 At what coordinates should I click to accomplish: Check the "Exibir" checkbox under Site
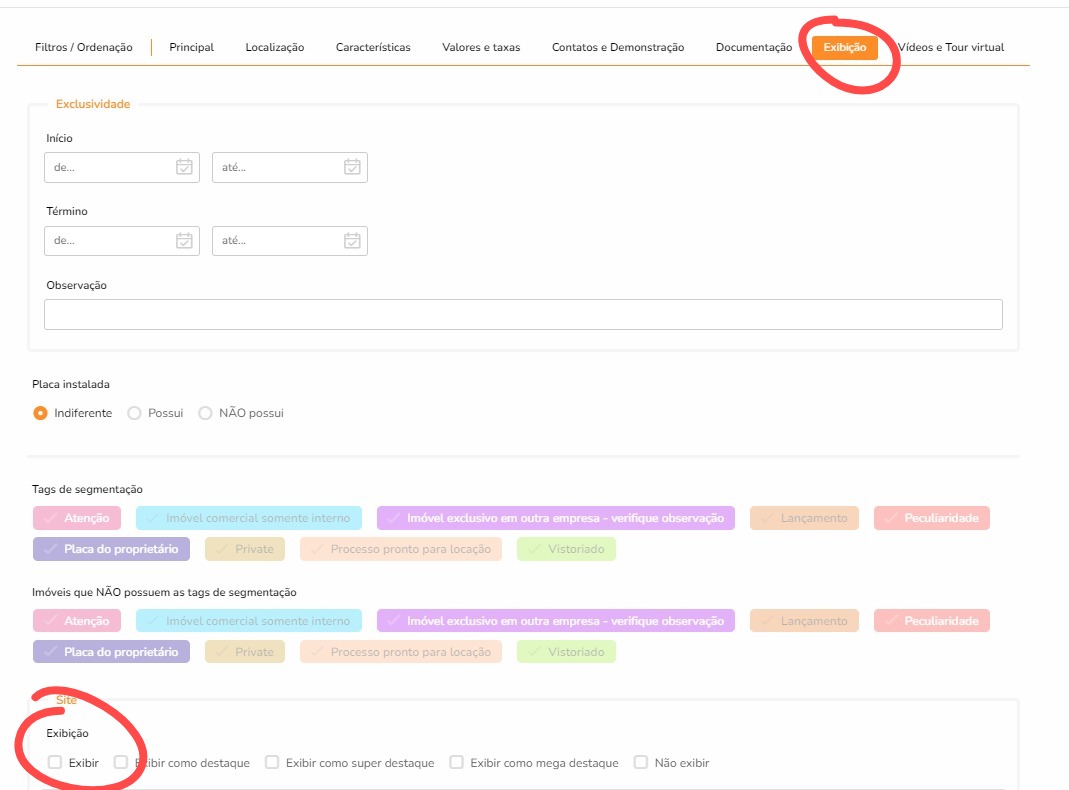click(55, 762)
